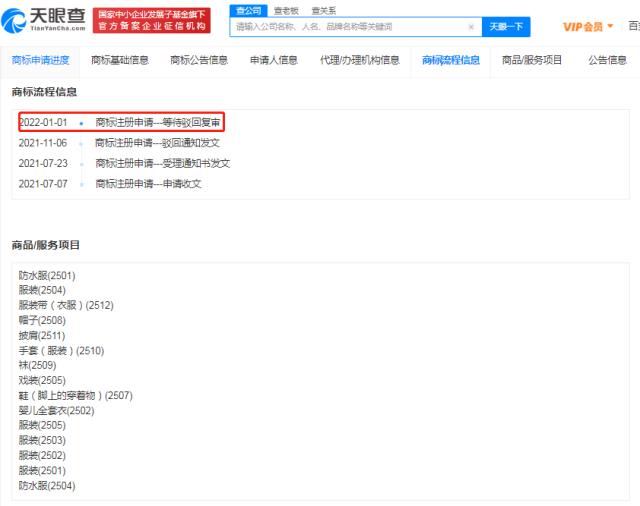Select the 查关系 search tab
Viewport: 640px width, 506px height.
click(324, 11)
